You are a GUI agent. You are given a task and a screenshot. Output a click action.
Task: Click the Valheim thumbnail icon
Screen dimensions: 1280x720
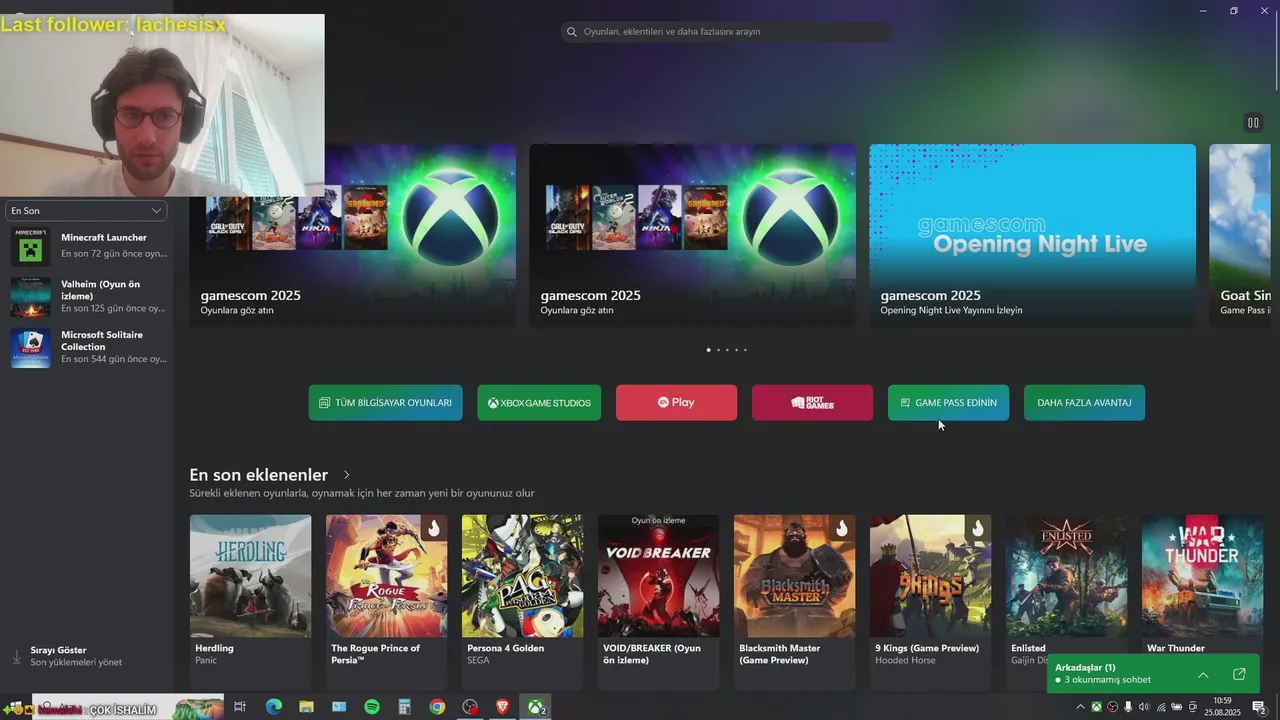(31, 297)
